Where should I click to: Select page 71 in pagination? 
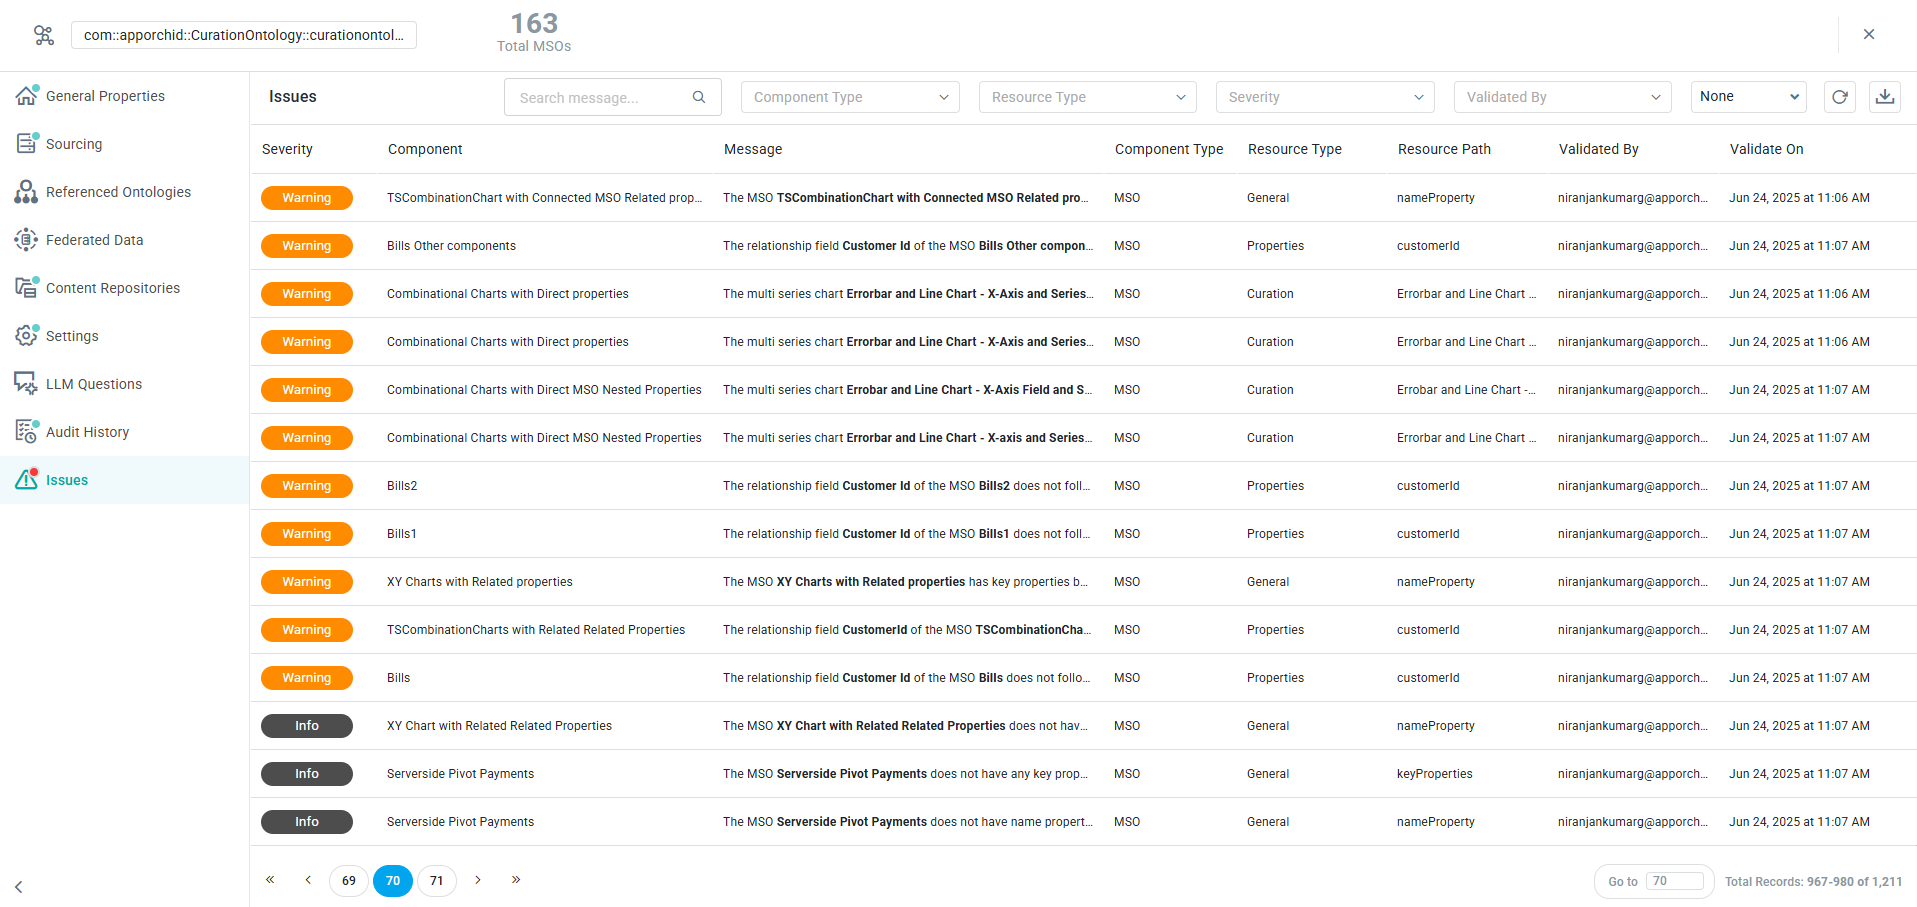(436, 881)
